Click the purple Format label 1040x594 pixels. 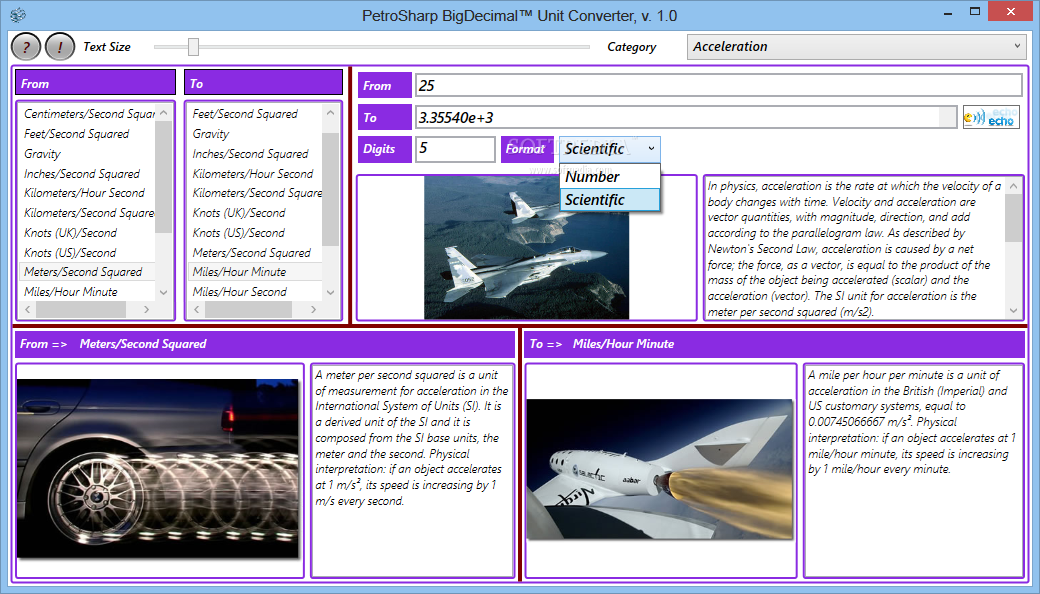tap(527, 149)
